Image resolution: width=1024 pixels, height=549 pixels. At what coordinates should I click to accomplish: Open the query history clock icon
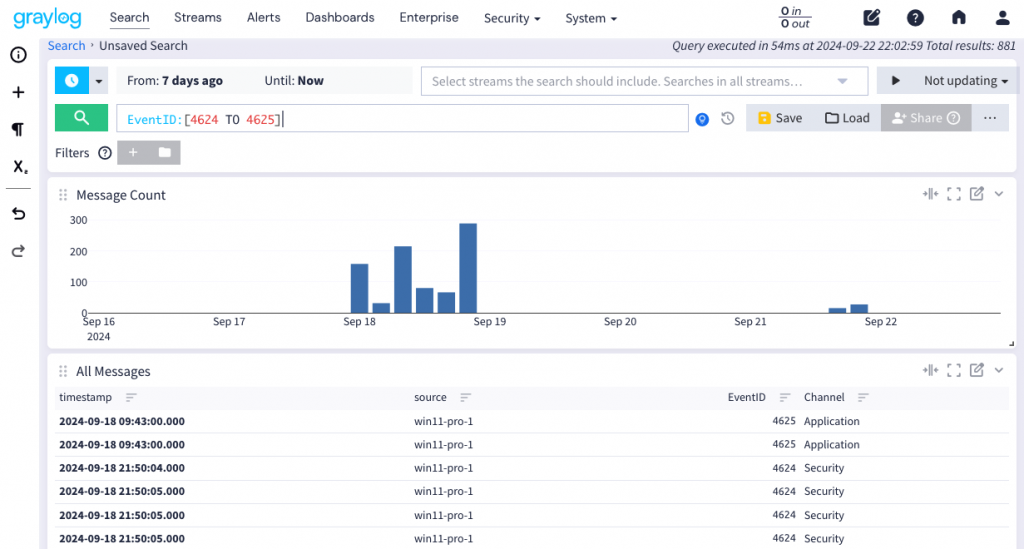pos(728,118)
